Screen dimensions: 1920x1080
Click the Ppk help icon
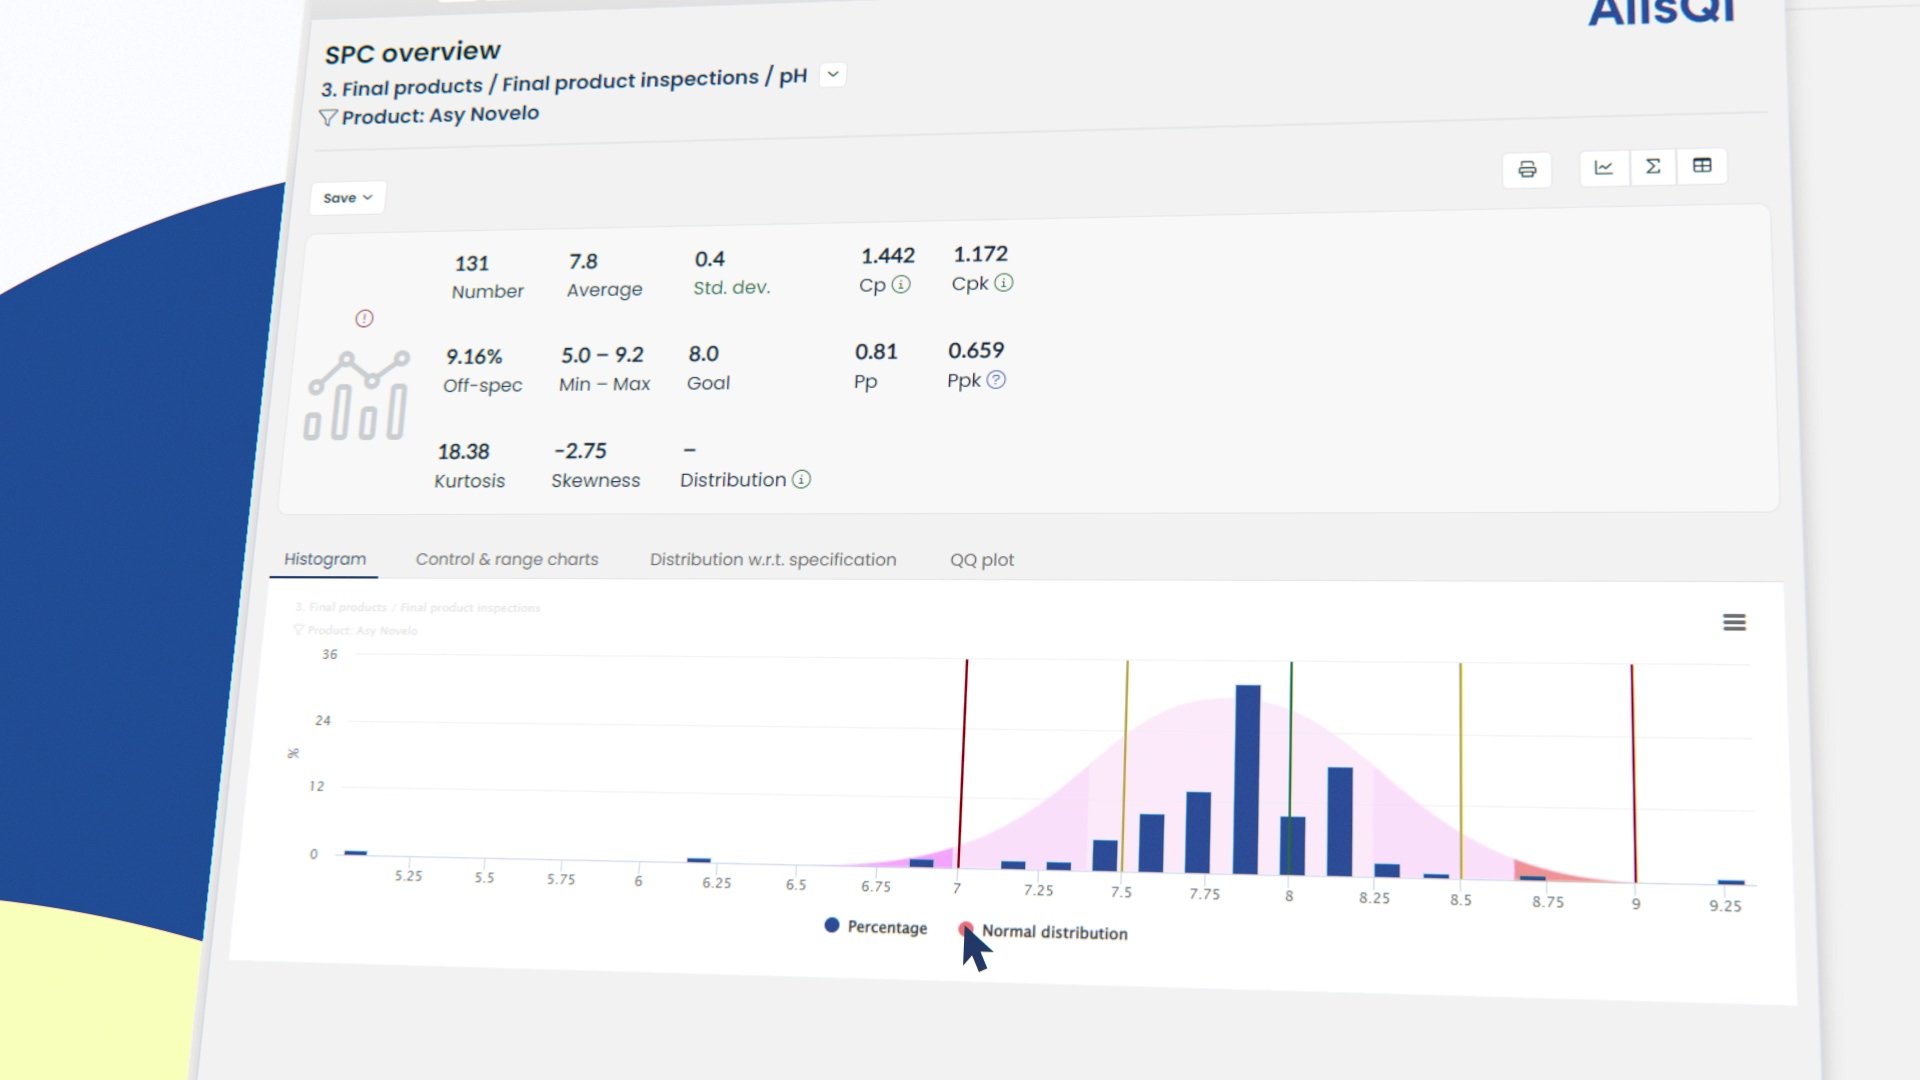(996, 380)
